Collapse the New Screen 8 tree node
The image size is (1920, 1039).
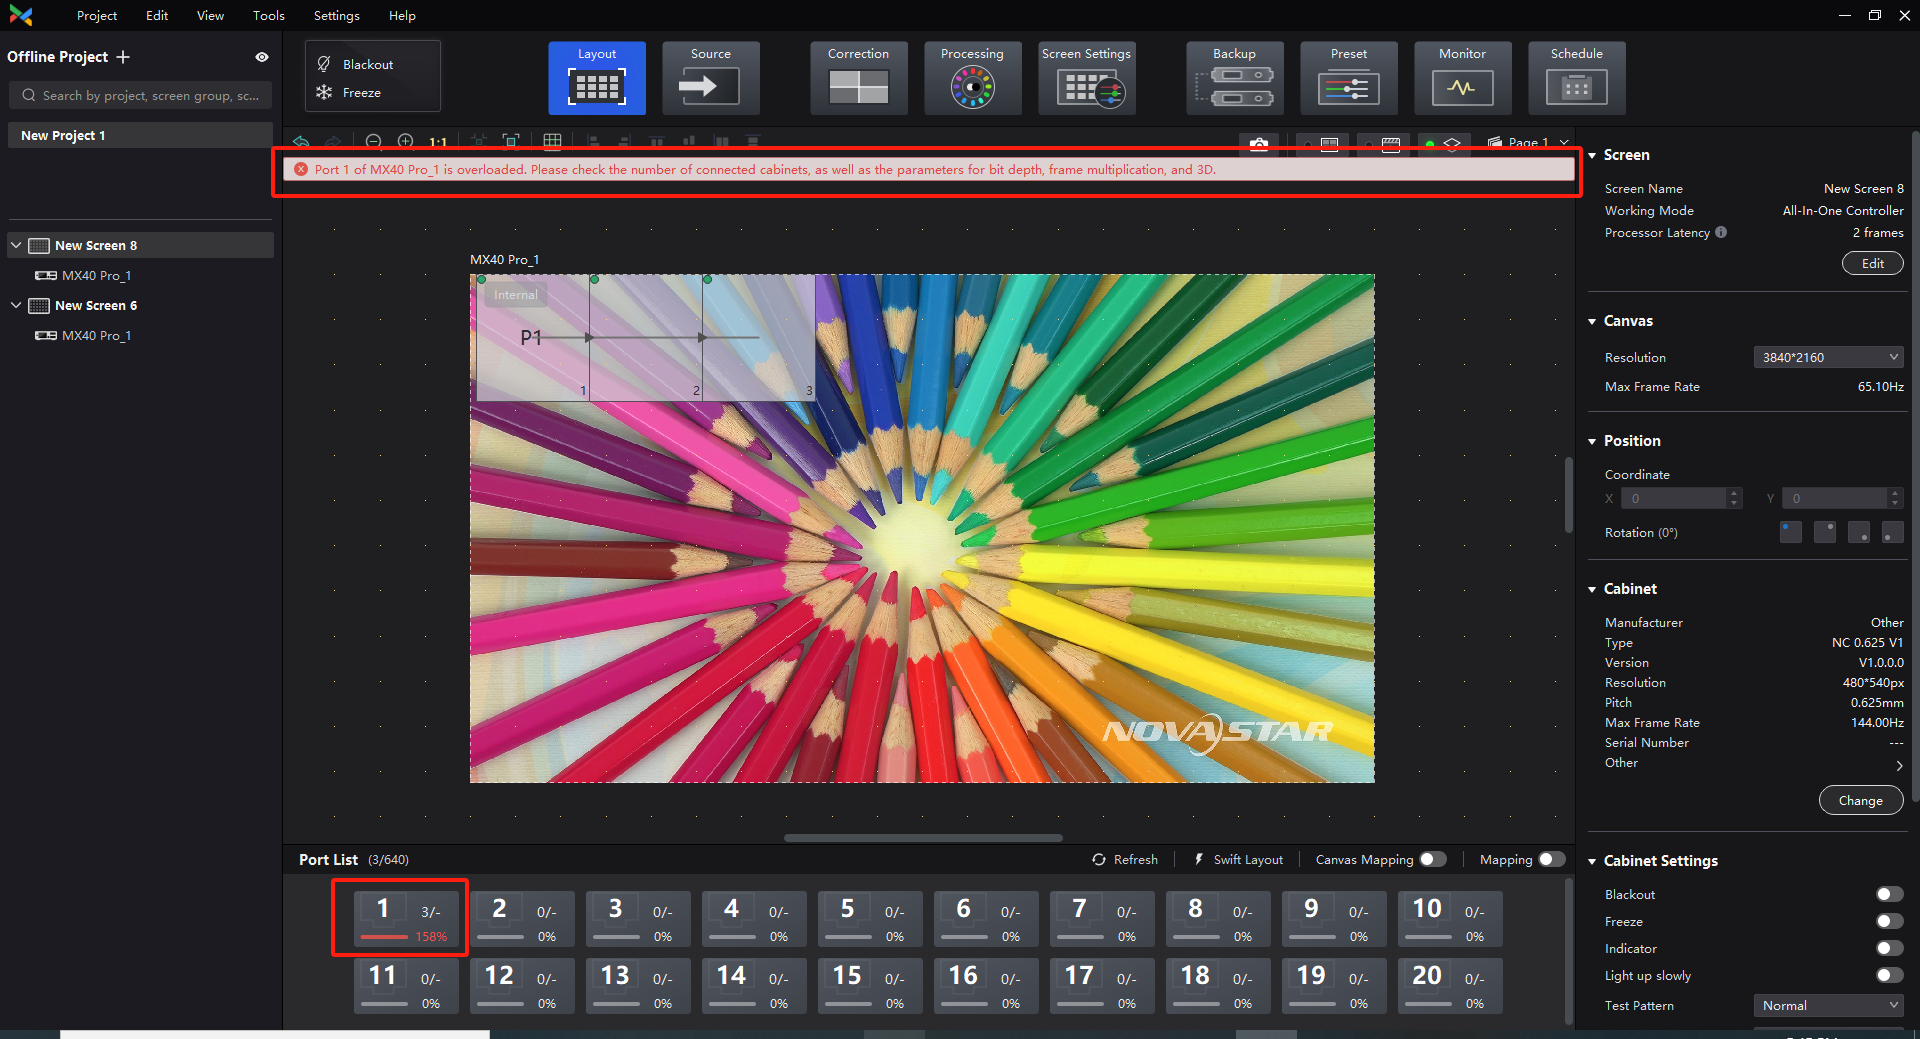pyautogui.click(x=16, y=245)
